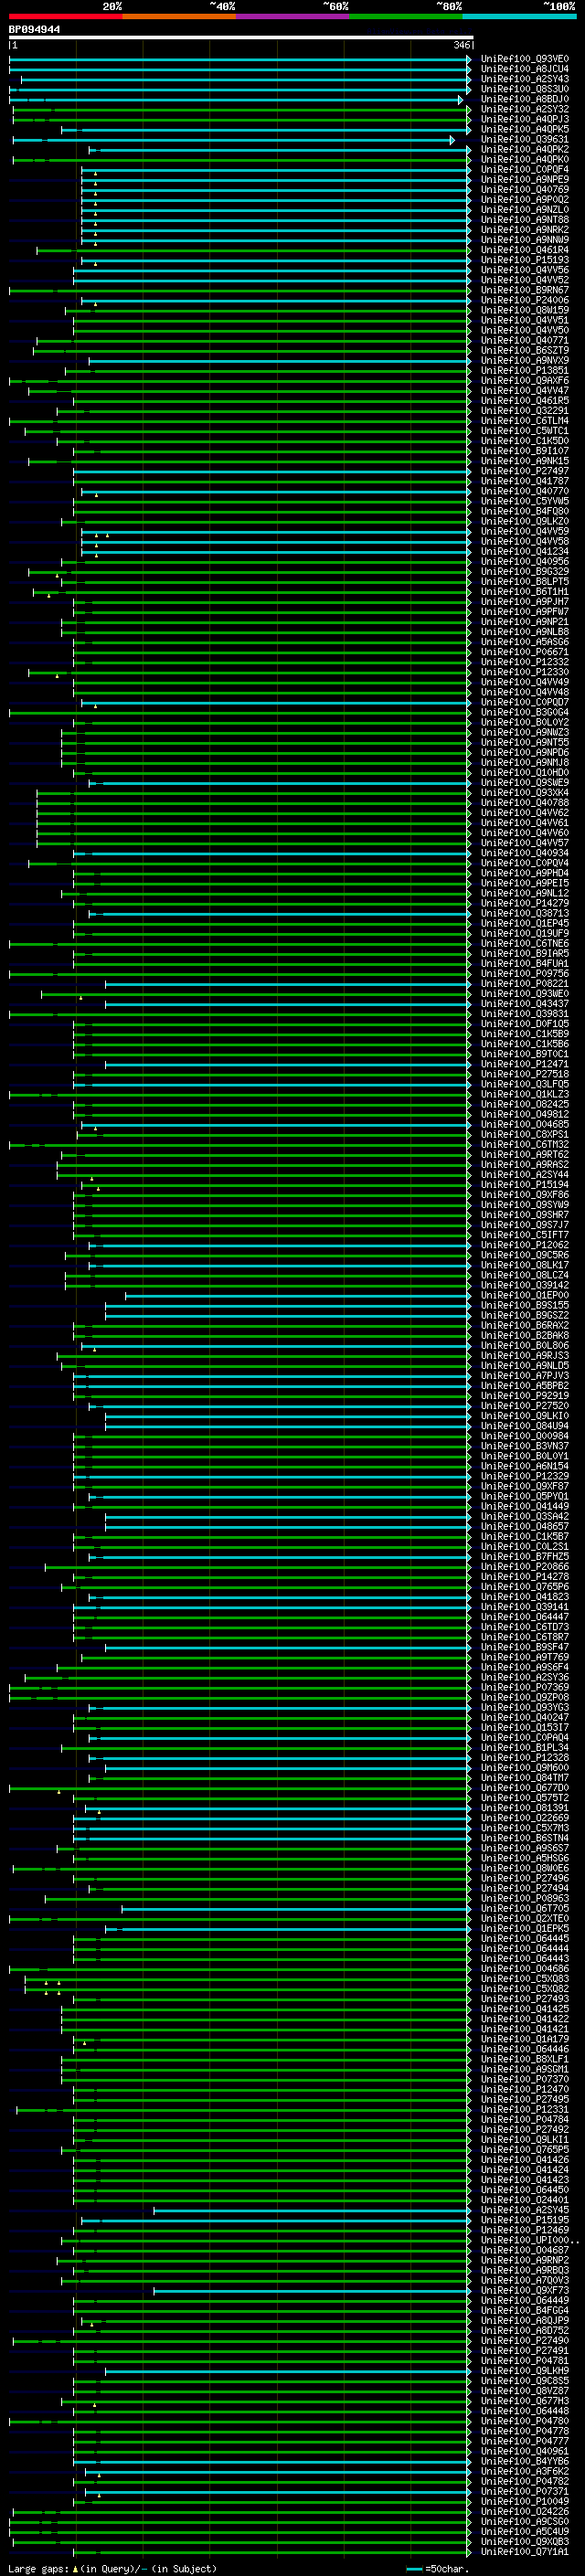Click label UniRef100_C0PQF4

pos(525,170)
